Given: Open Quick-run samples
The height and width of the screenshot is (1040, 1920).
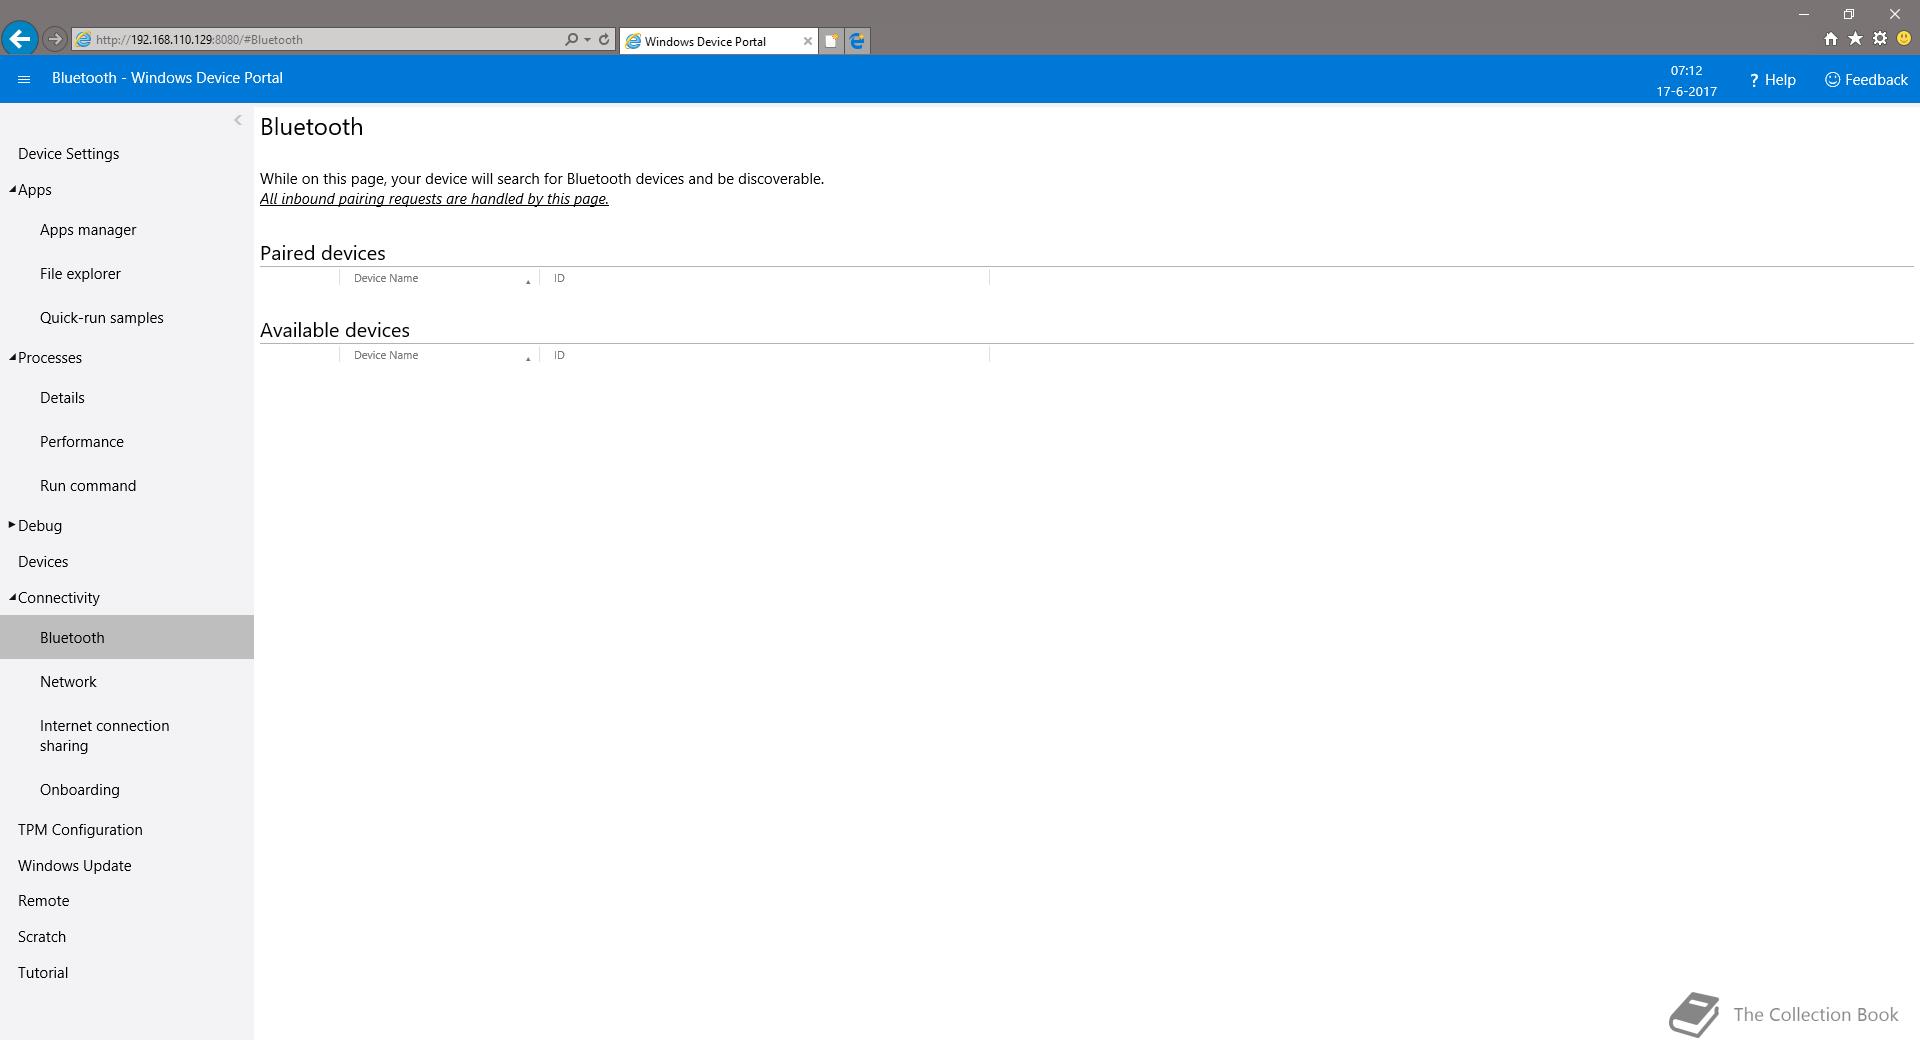Looking at the screenshot, I should [101, 318].
